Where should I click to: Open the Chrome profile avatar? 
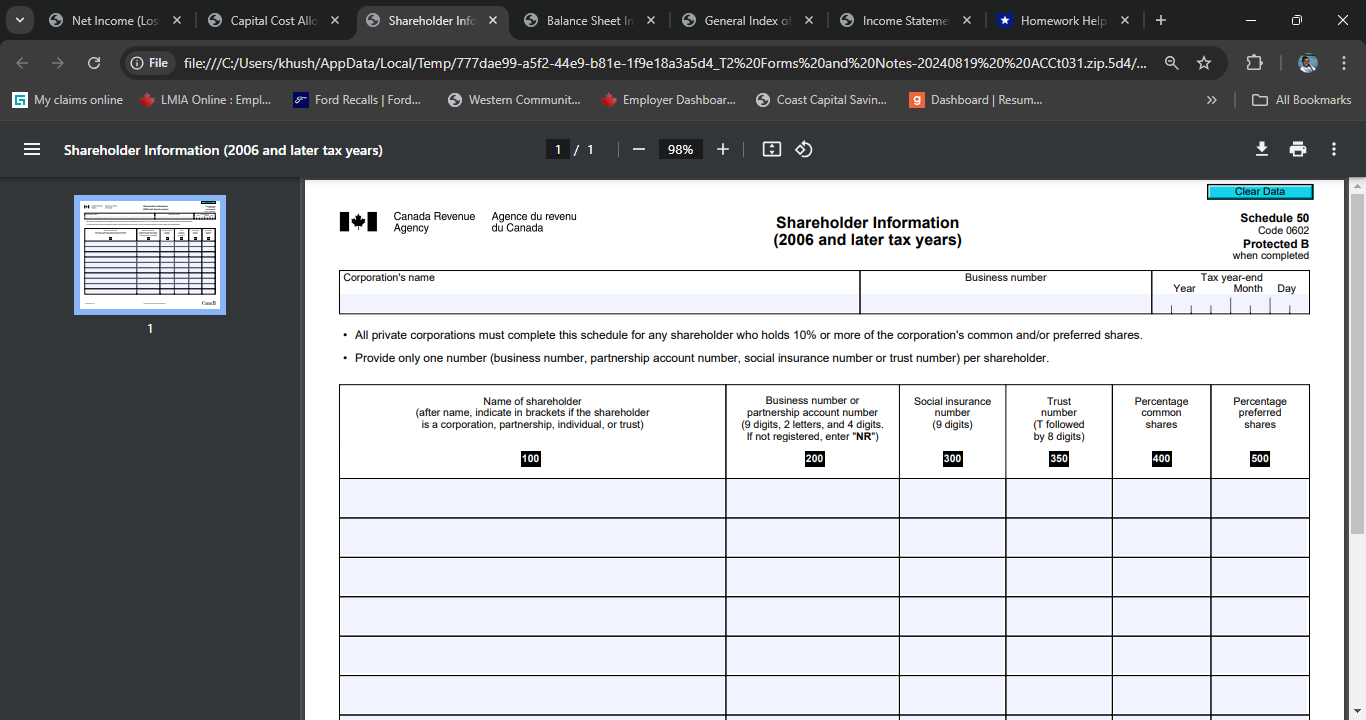click(x=1308, y=63)
